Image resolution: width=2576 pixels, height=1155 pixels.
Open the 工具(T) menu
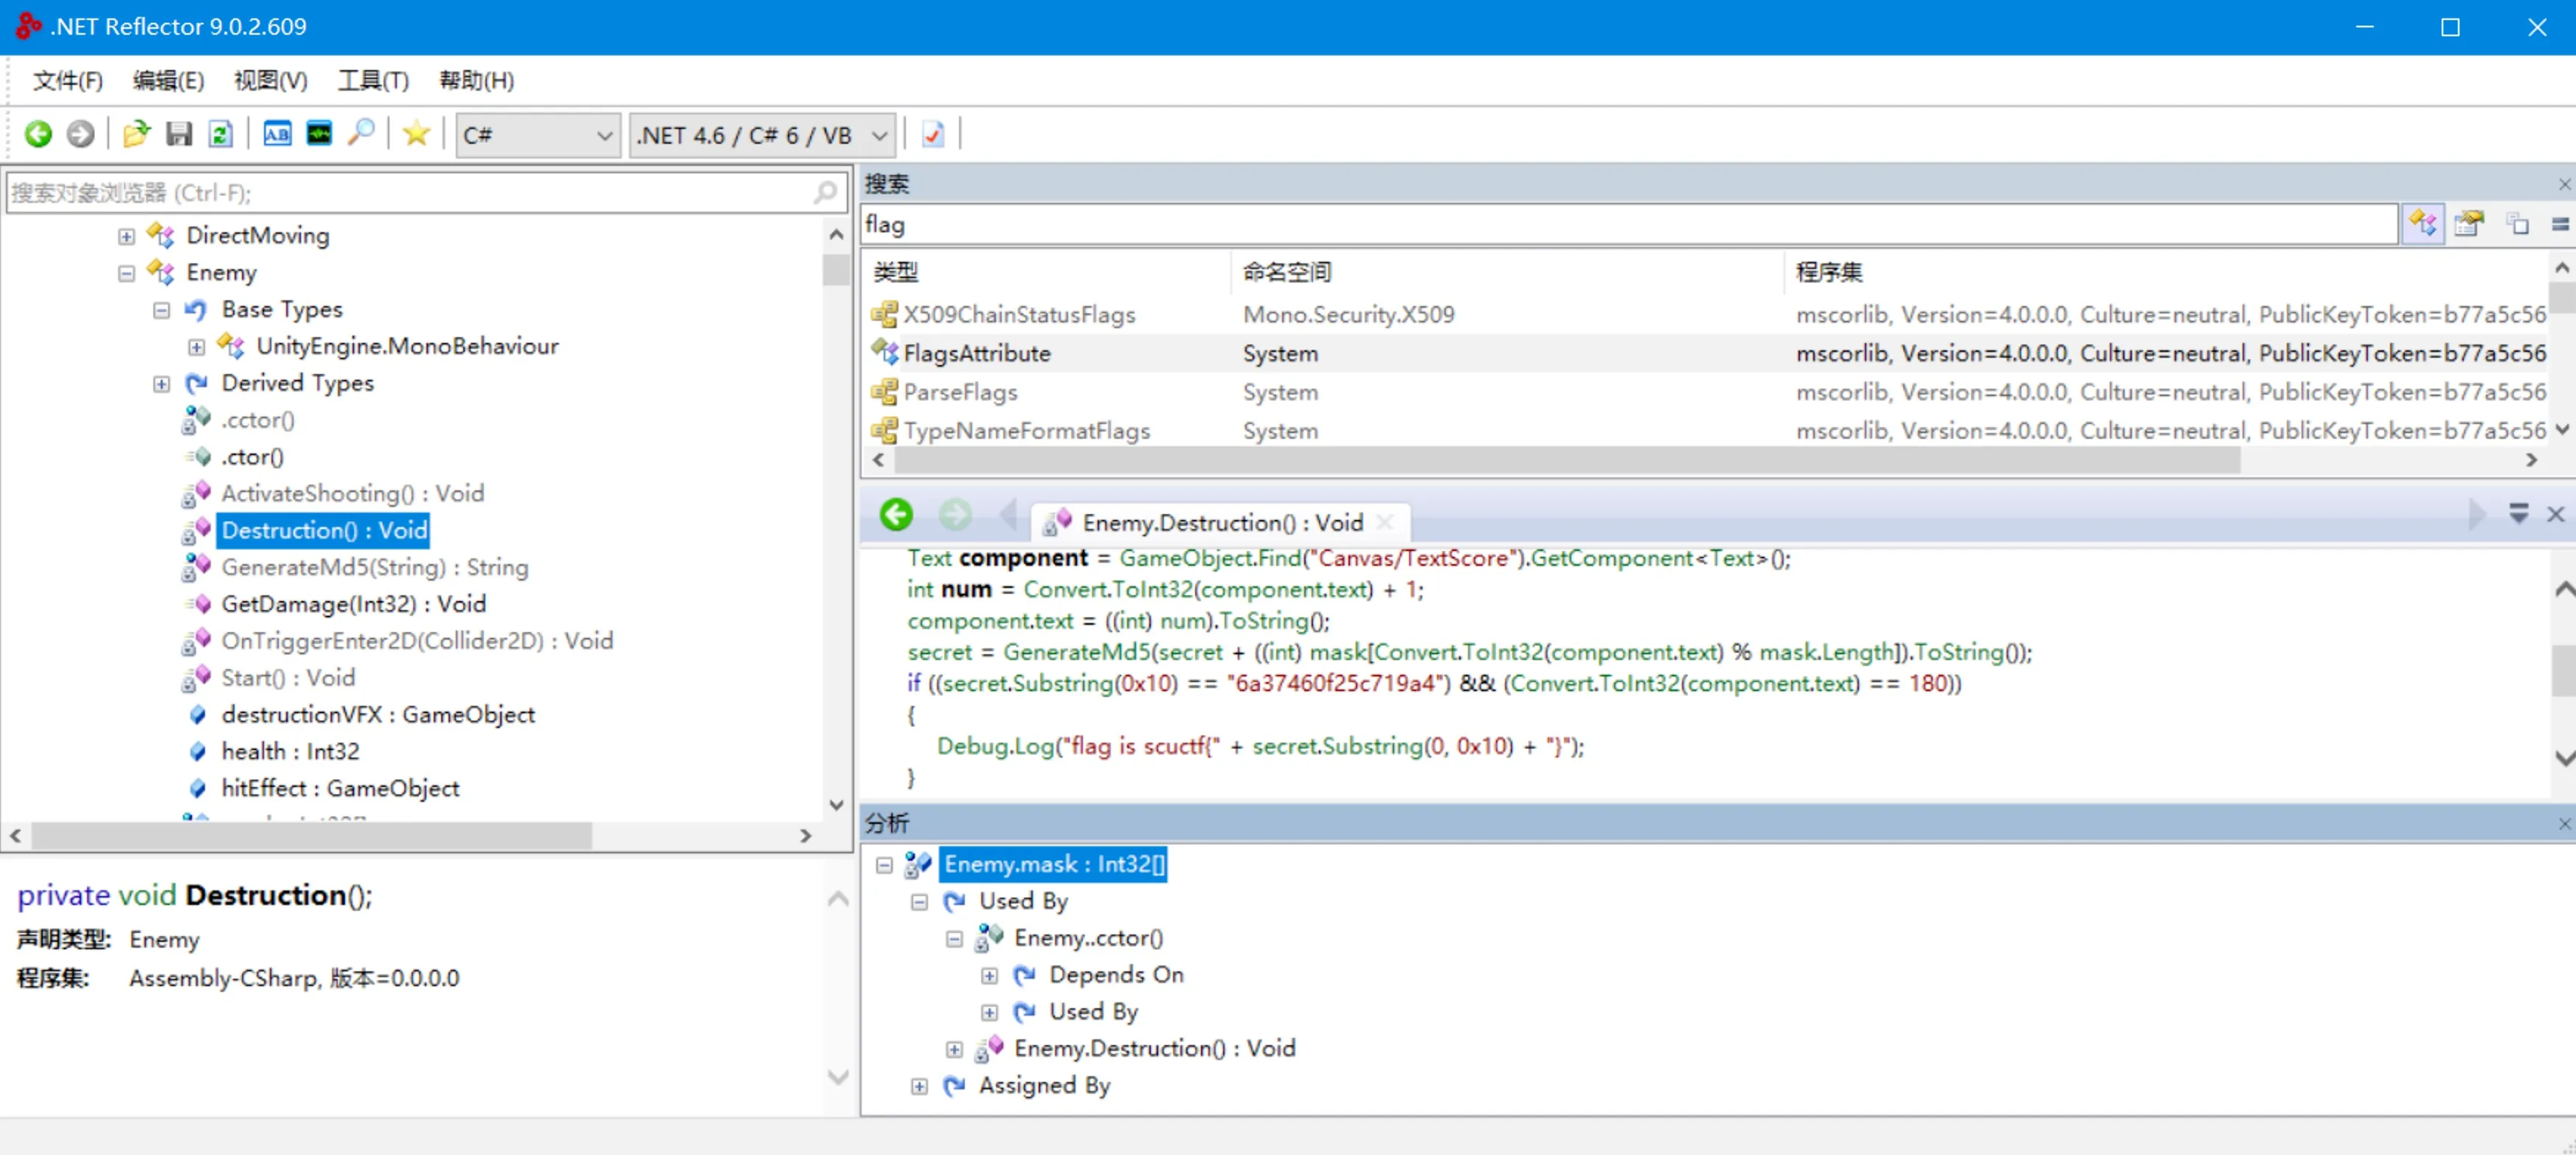pyautogui.click(x=373, y=81)
